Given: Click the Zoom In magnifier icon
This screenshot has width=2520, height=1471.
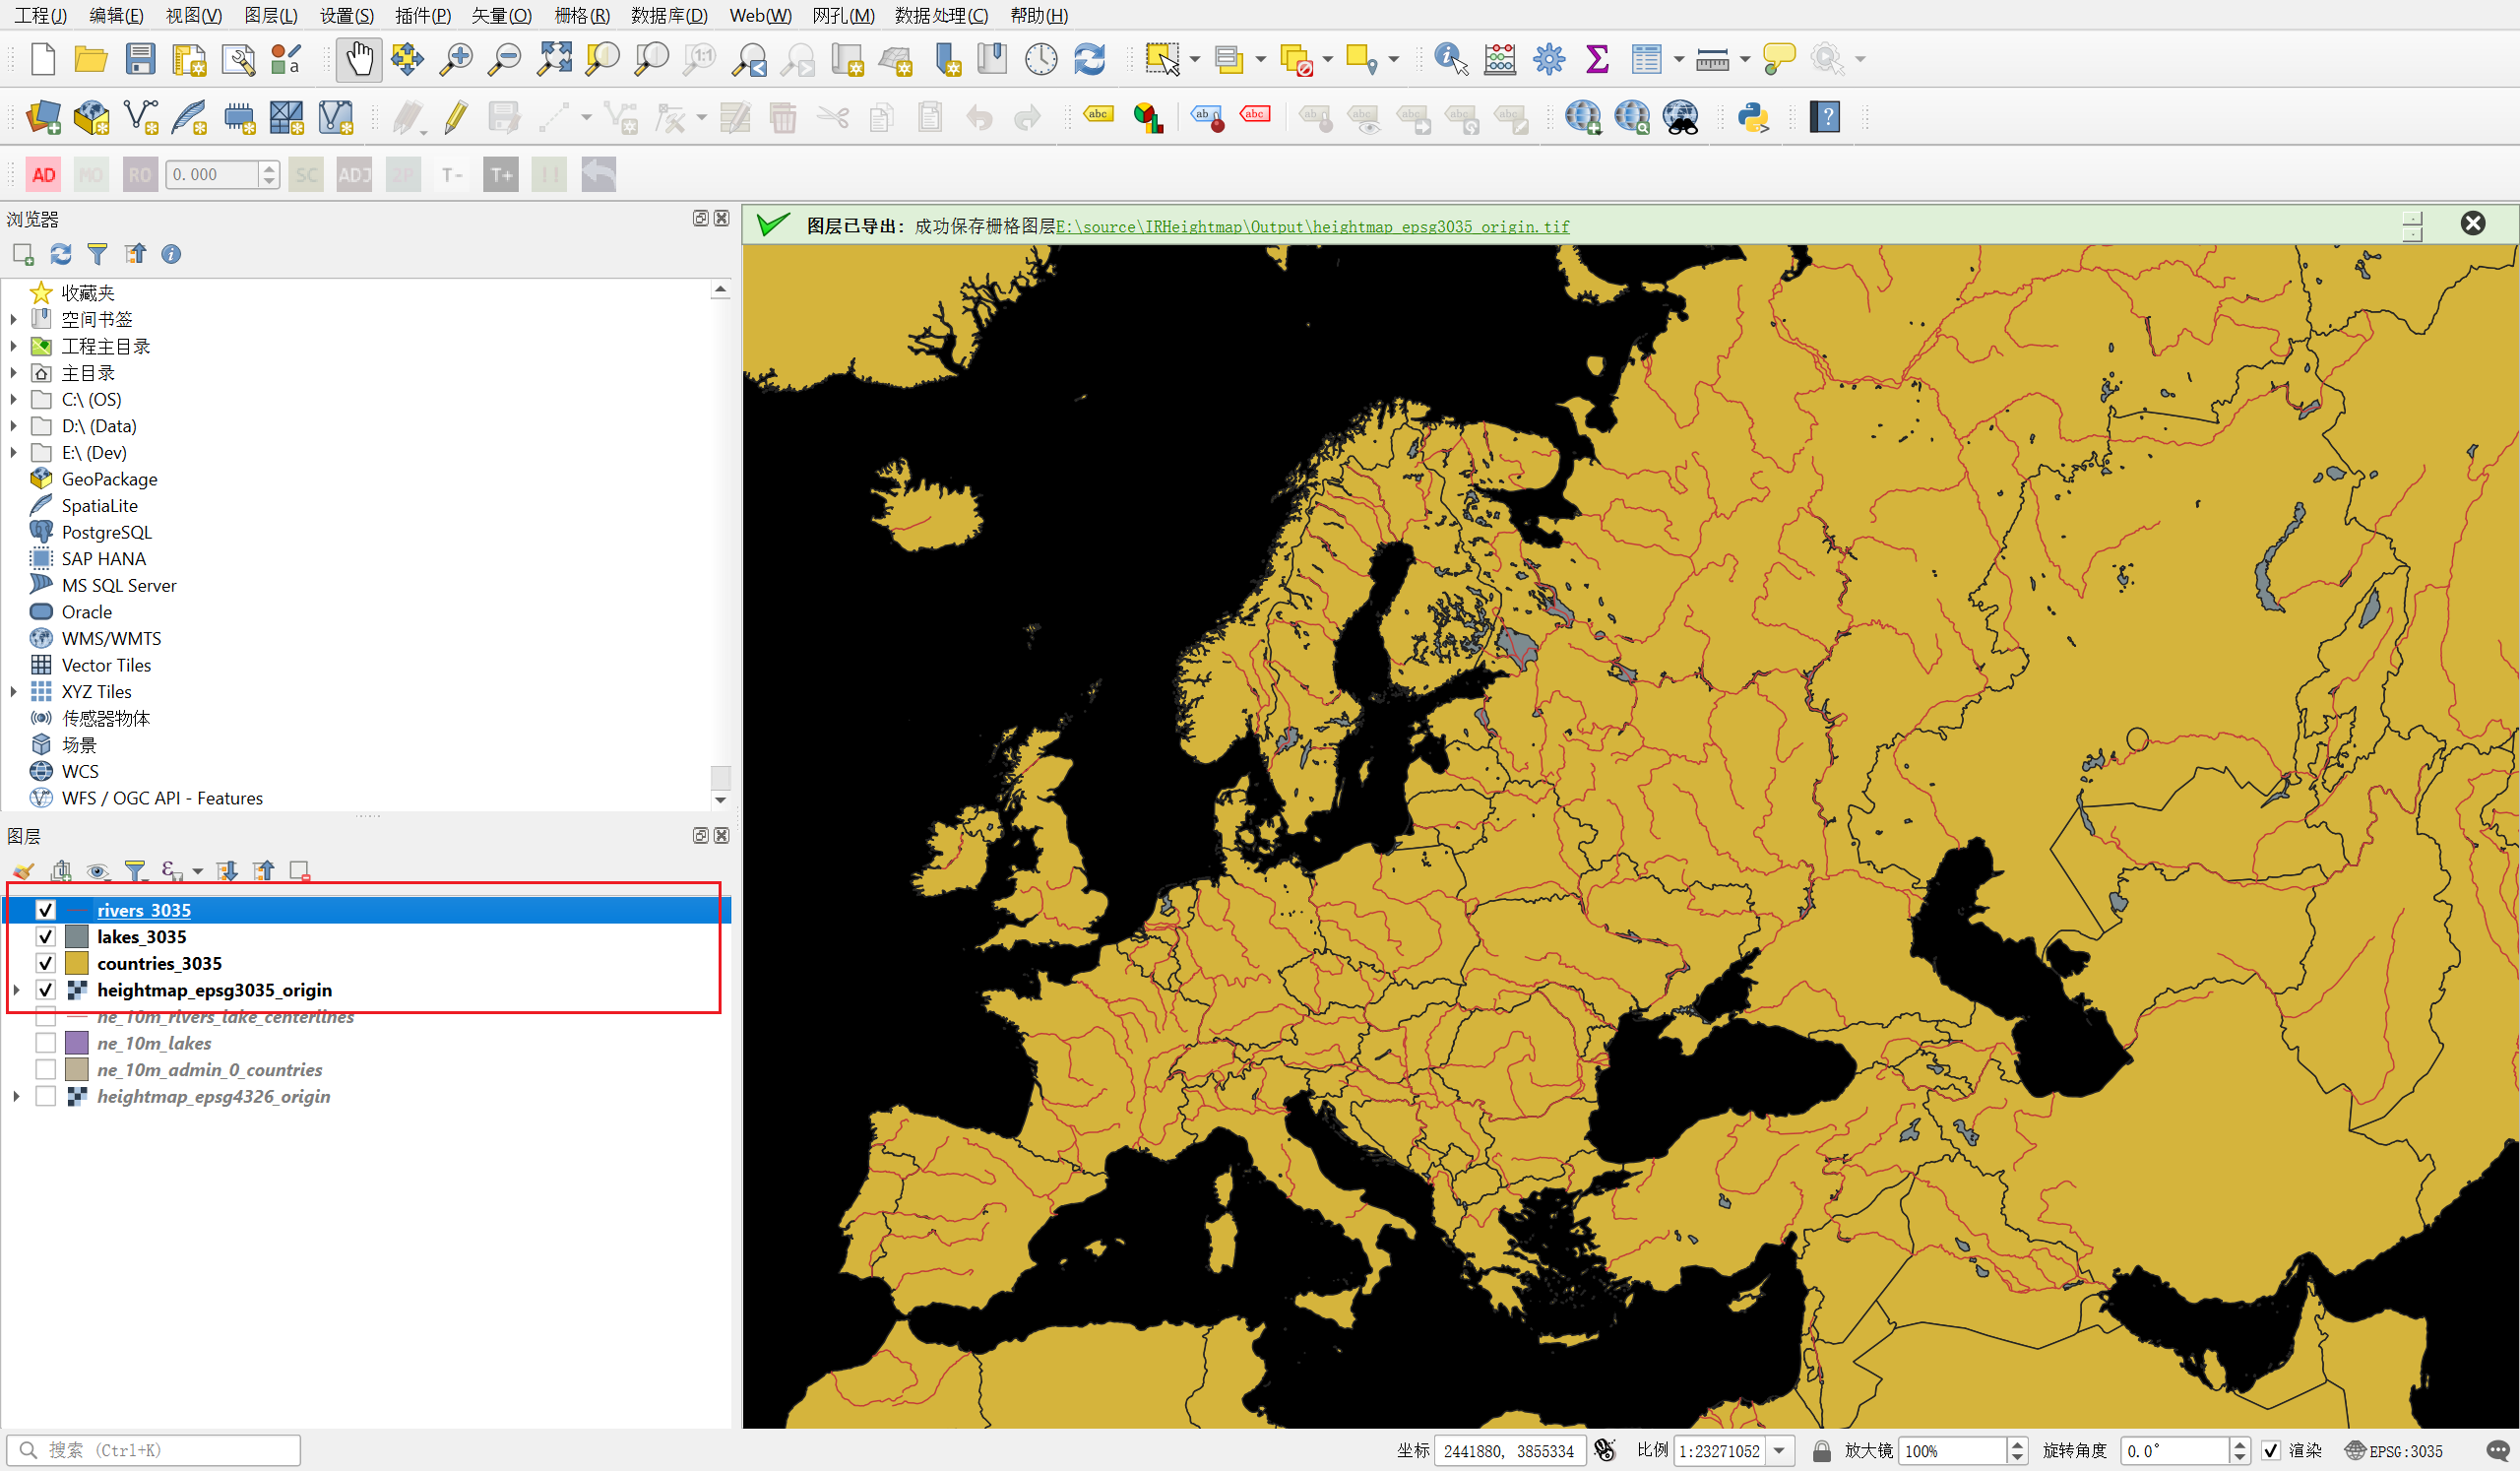Looking at the screenshot, I should tap(456, 59).
